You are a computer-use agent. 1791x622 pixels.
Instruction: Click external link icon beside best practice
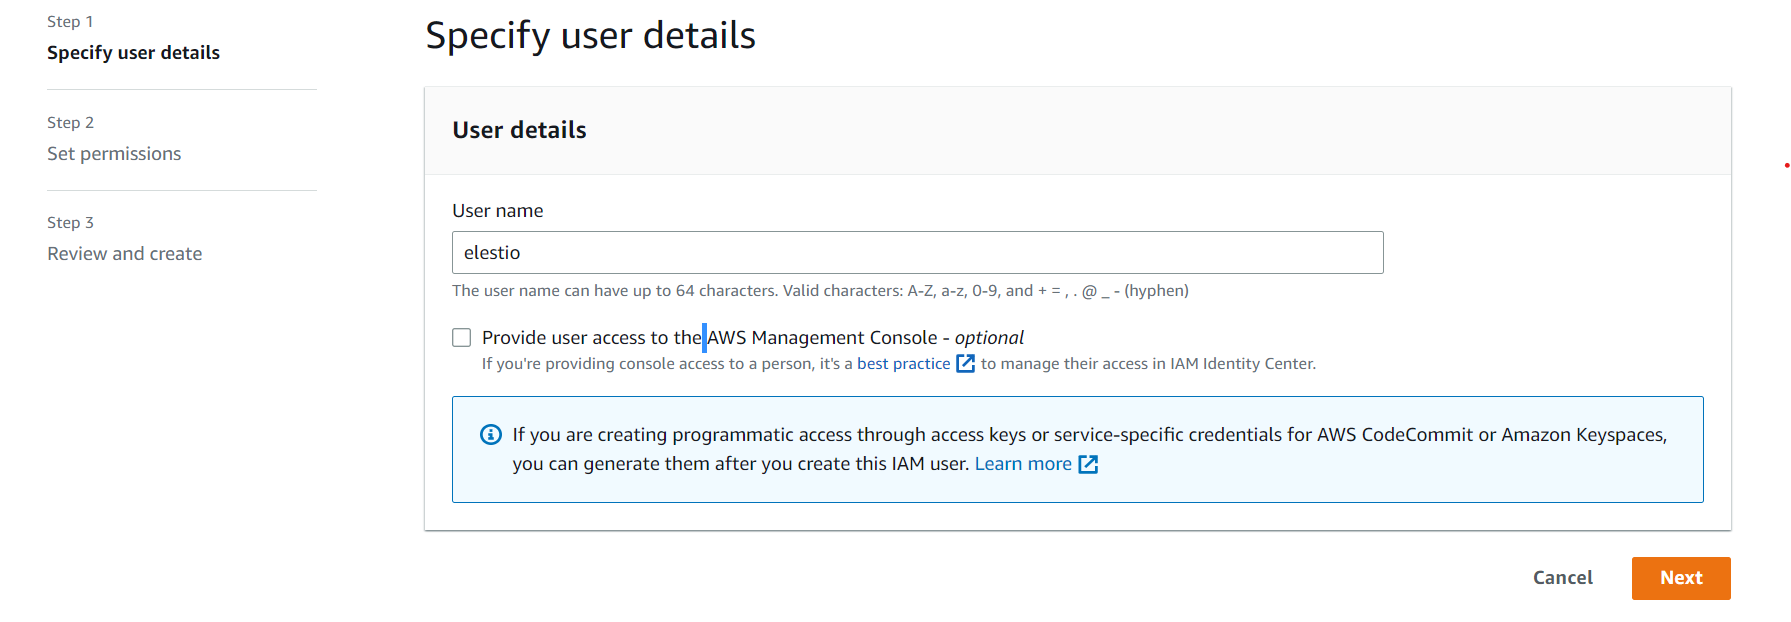(965, 364)
